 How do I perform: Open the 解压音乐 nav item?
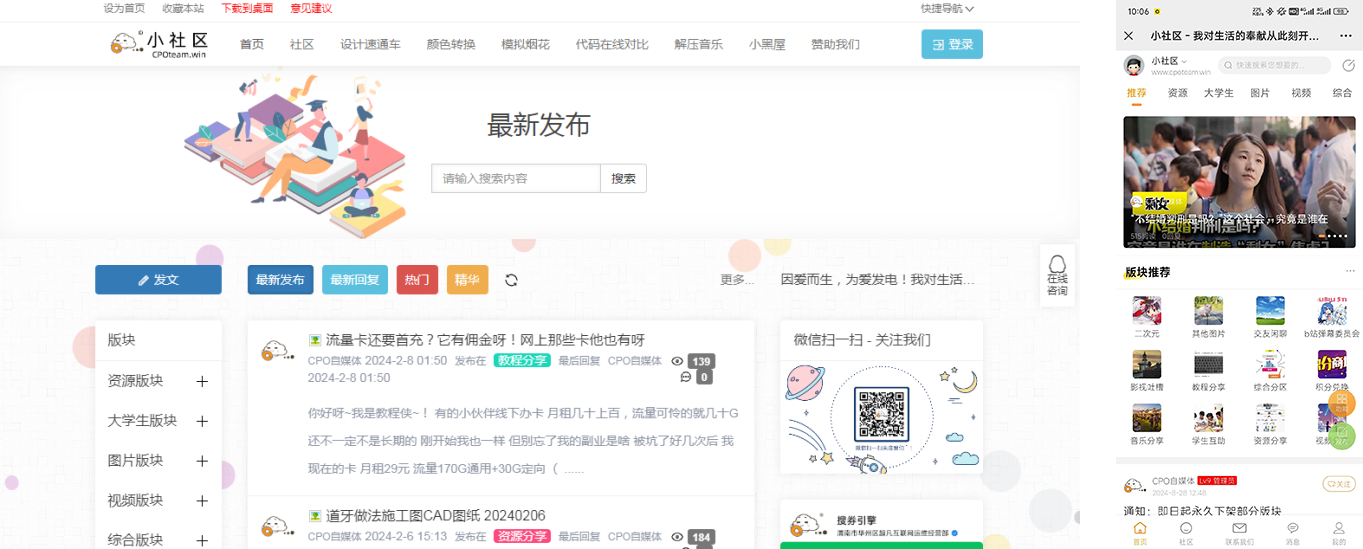699,45
